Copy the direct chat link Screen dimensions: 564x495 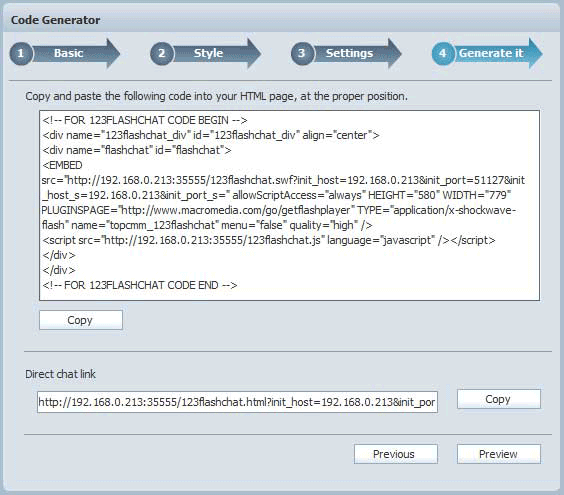coord(499,399)
